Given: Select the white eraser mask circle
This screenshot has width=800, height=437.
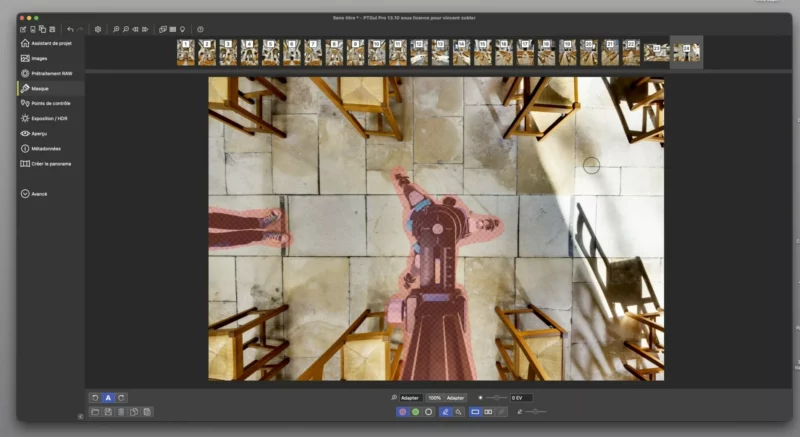Looking at the screenshot, I should click(429, 412).
